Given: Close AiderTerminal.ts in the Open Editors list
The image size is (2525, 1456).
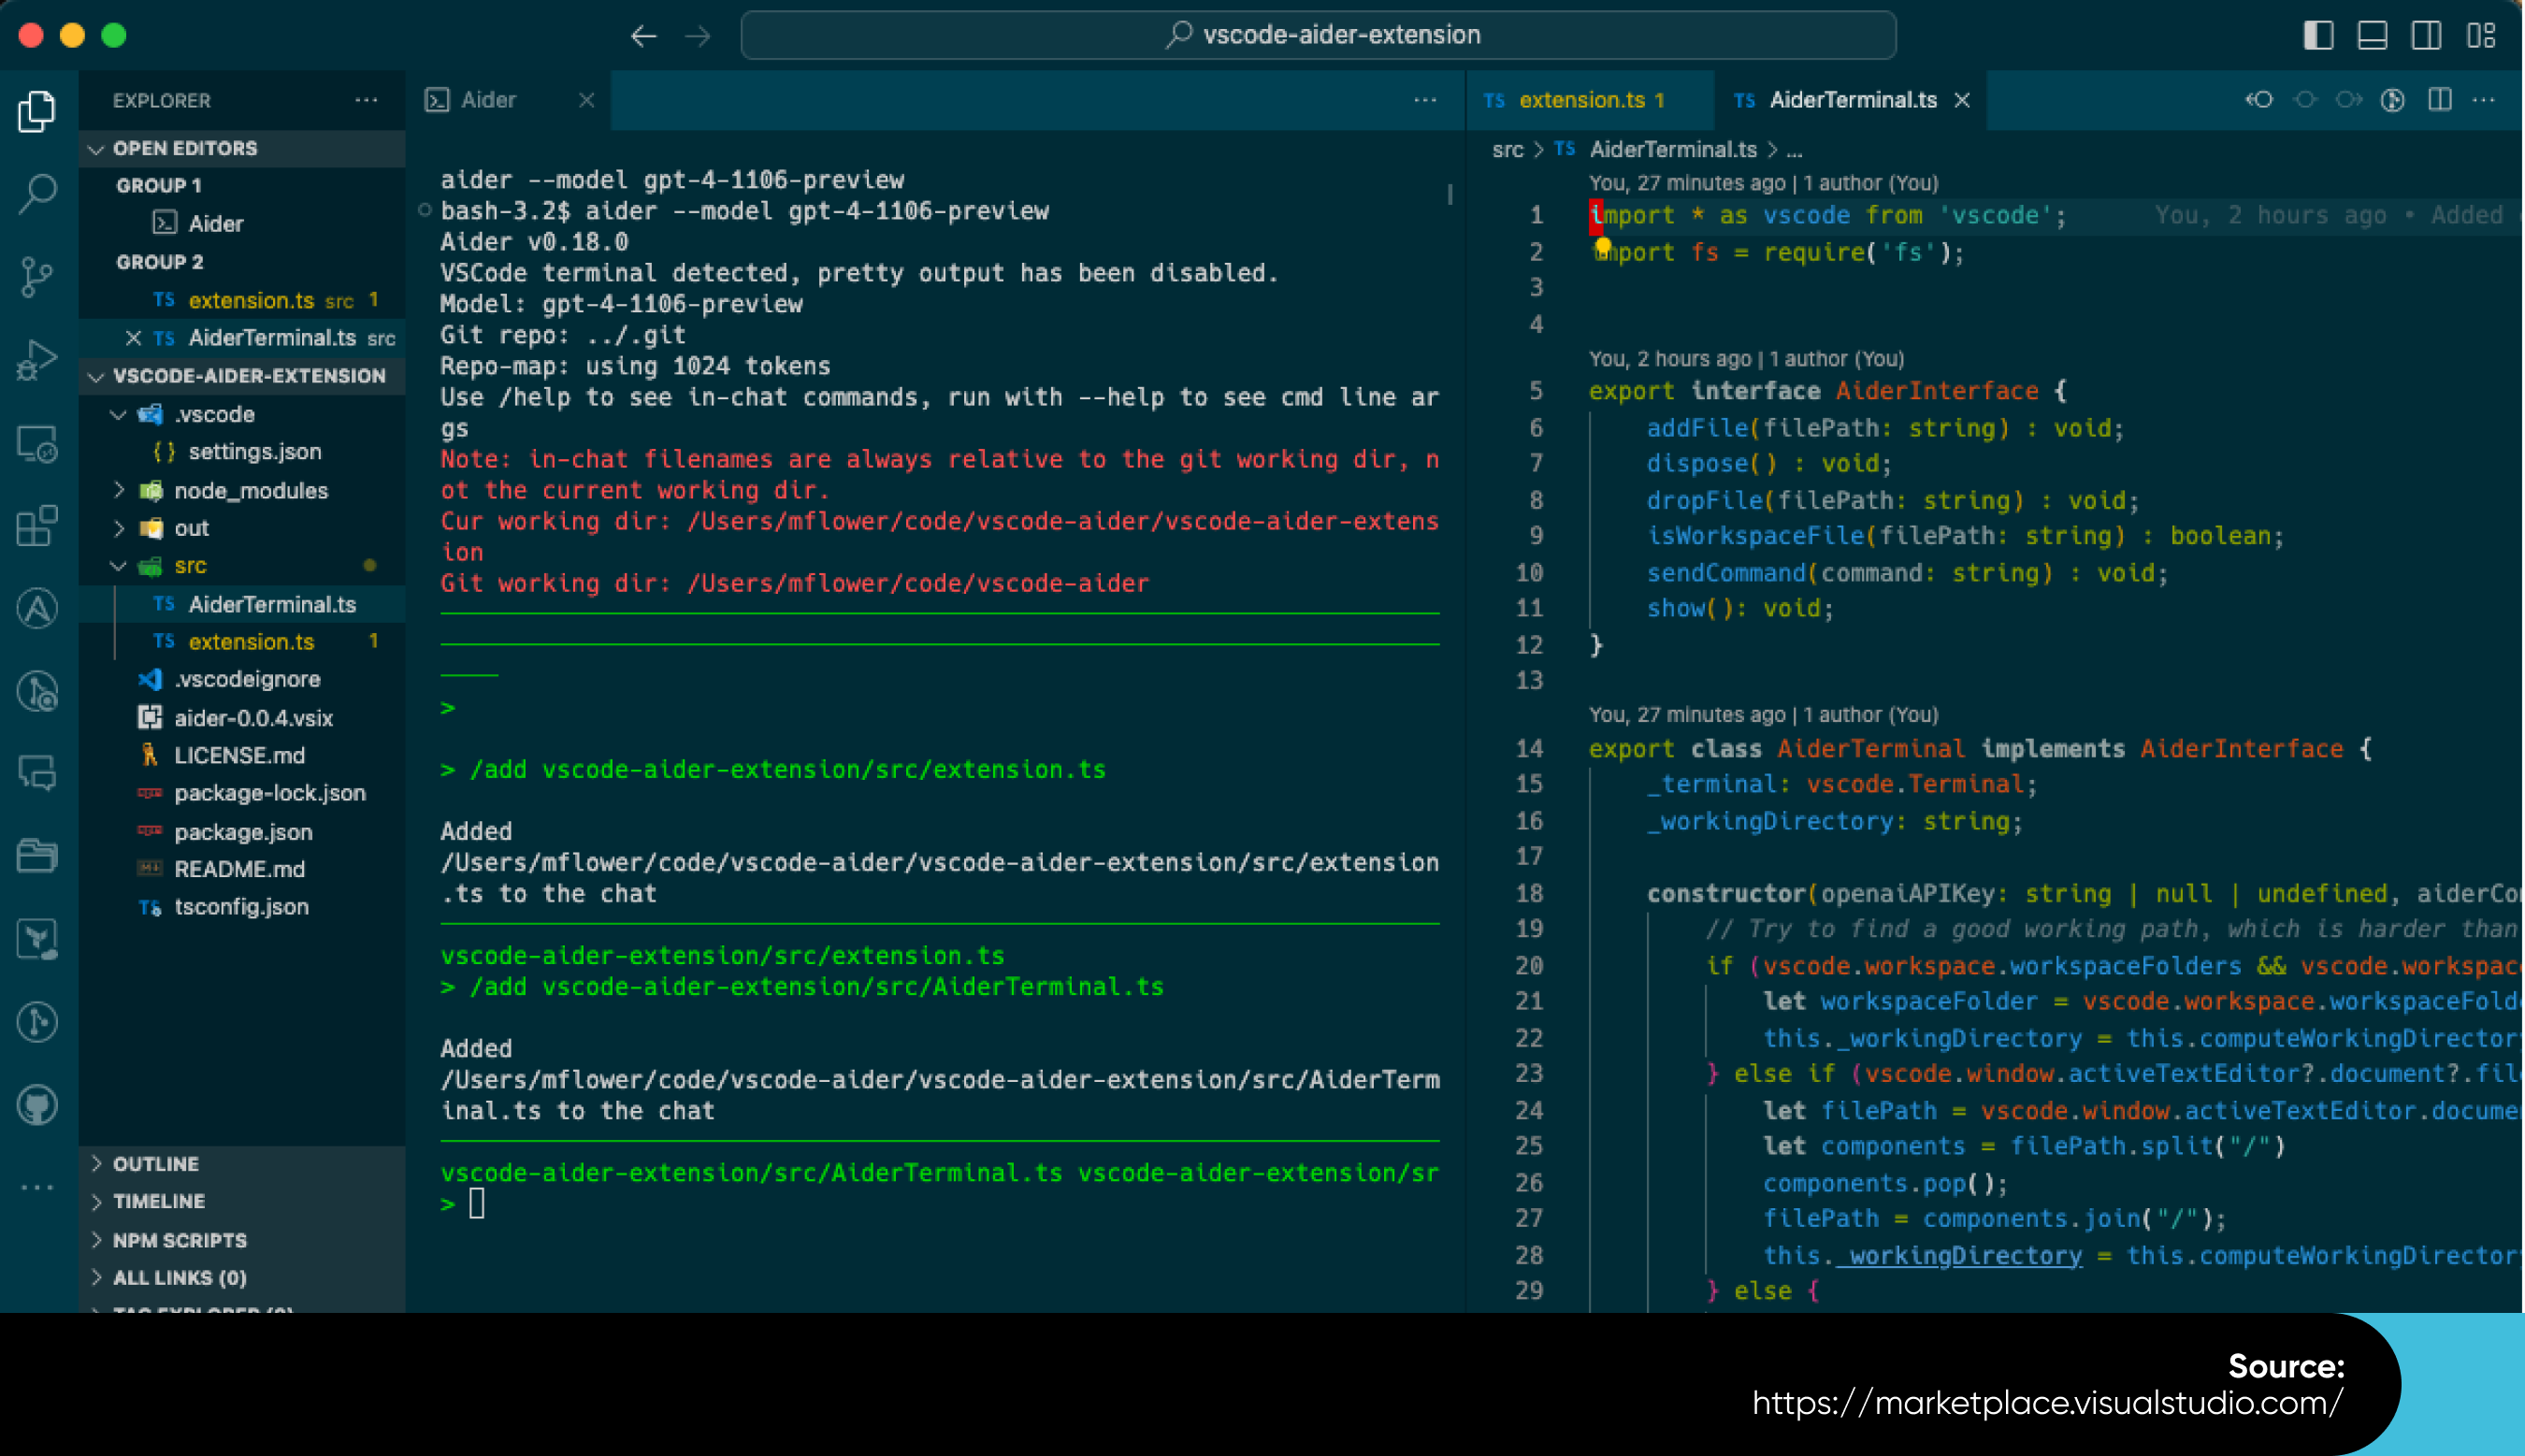Looking at the screenshot, I should (132, 338).
